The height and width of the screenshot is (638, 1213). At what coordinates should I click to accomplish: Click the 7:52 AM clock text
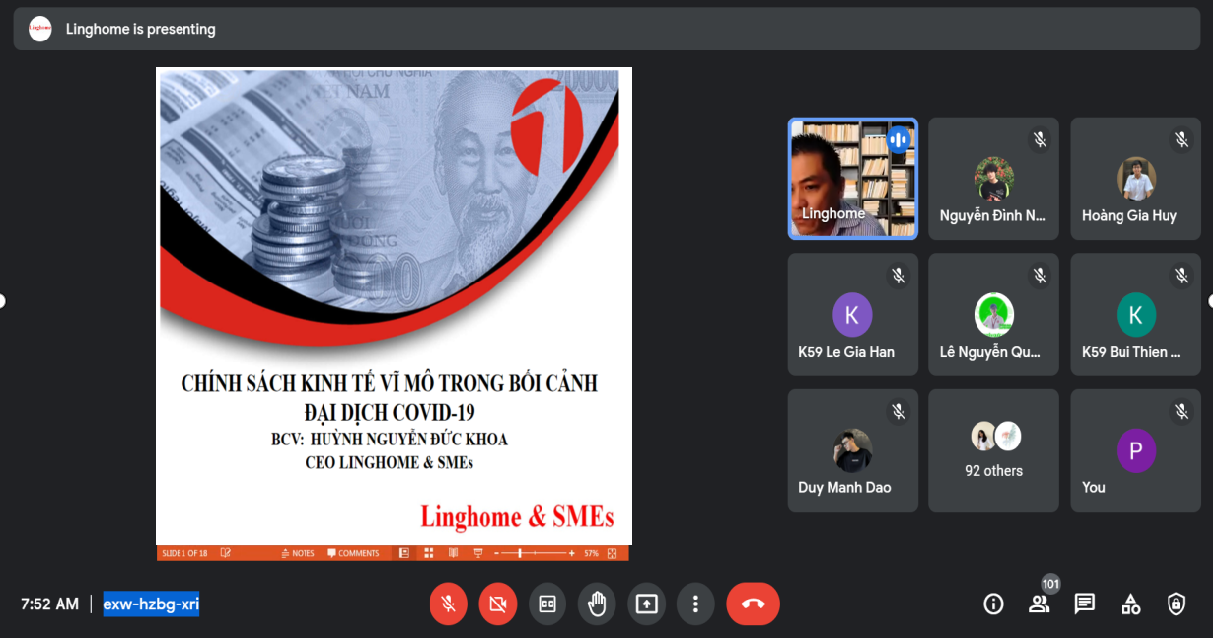[50, 604]
